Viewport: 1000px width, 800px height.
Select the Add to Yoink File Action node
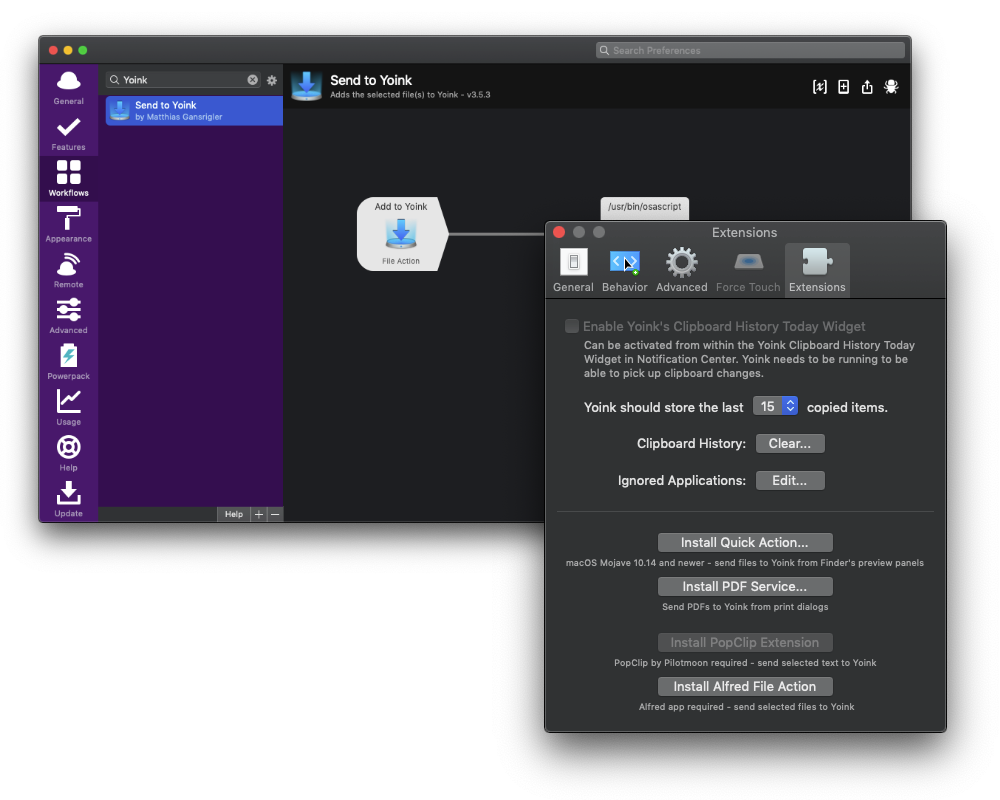(x=402, y=233)
